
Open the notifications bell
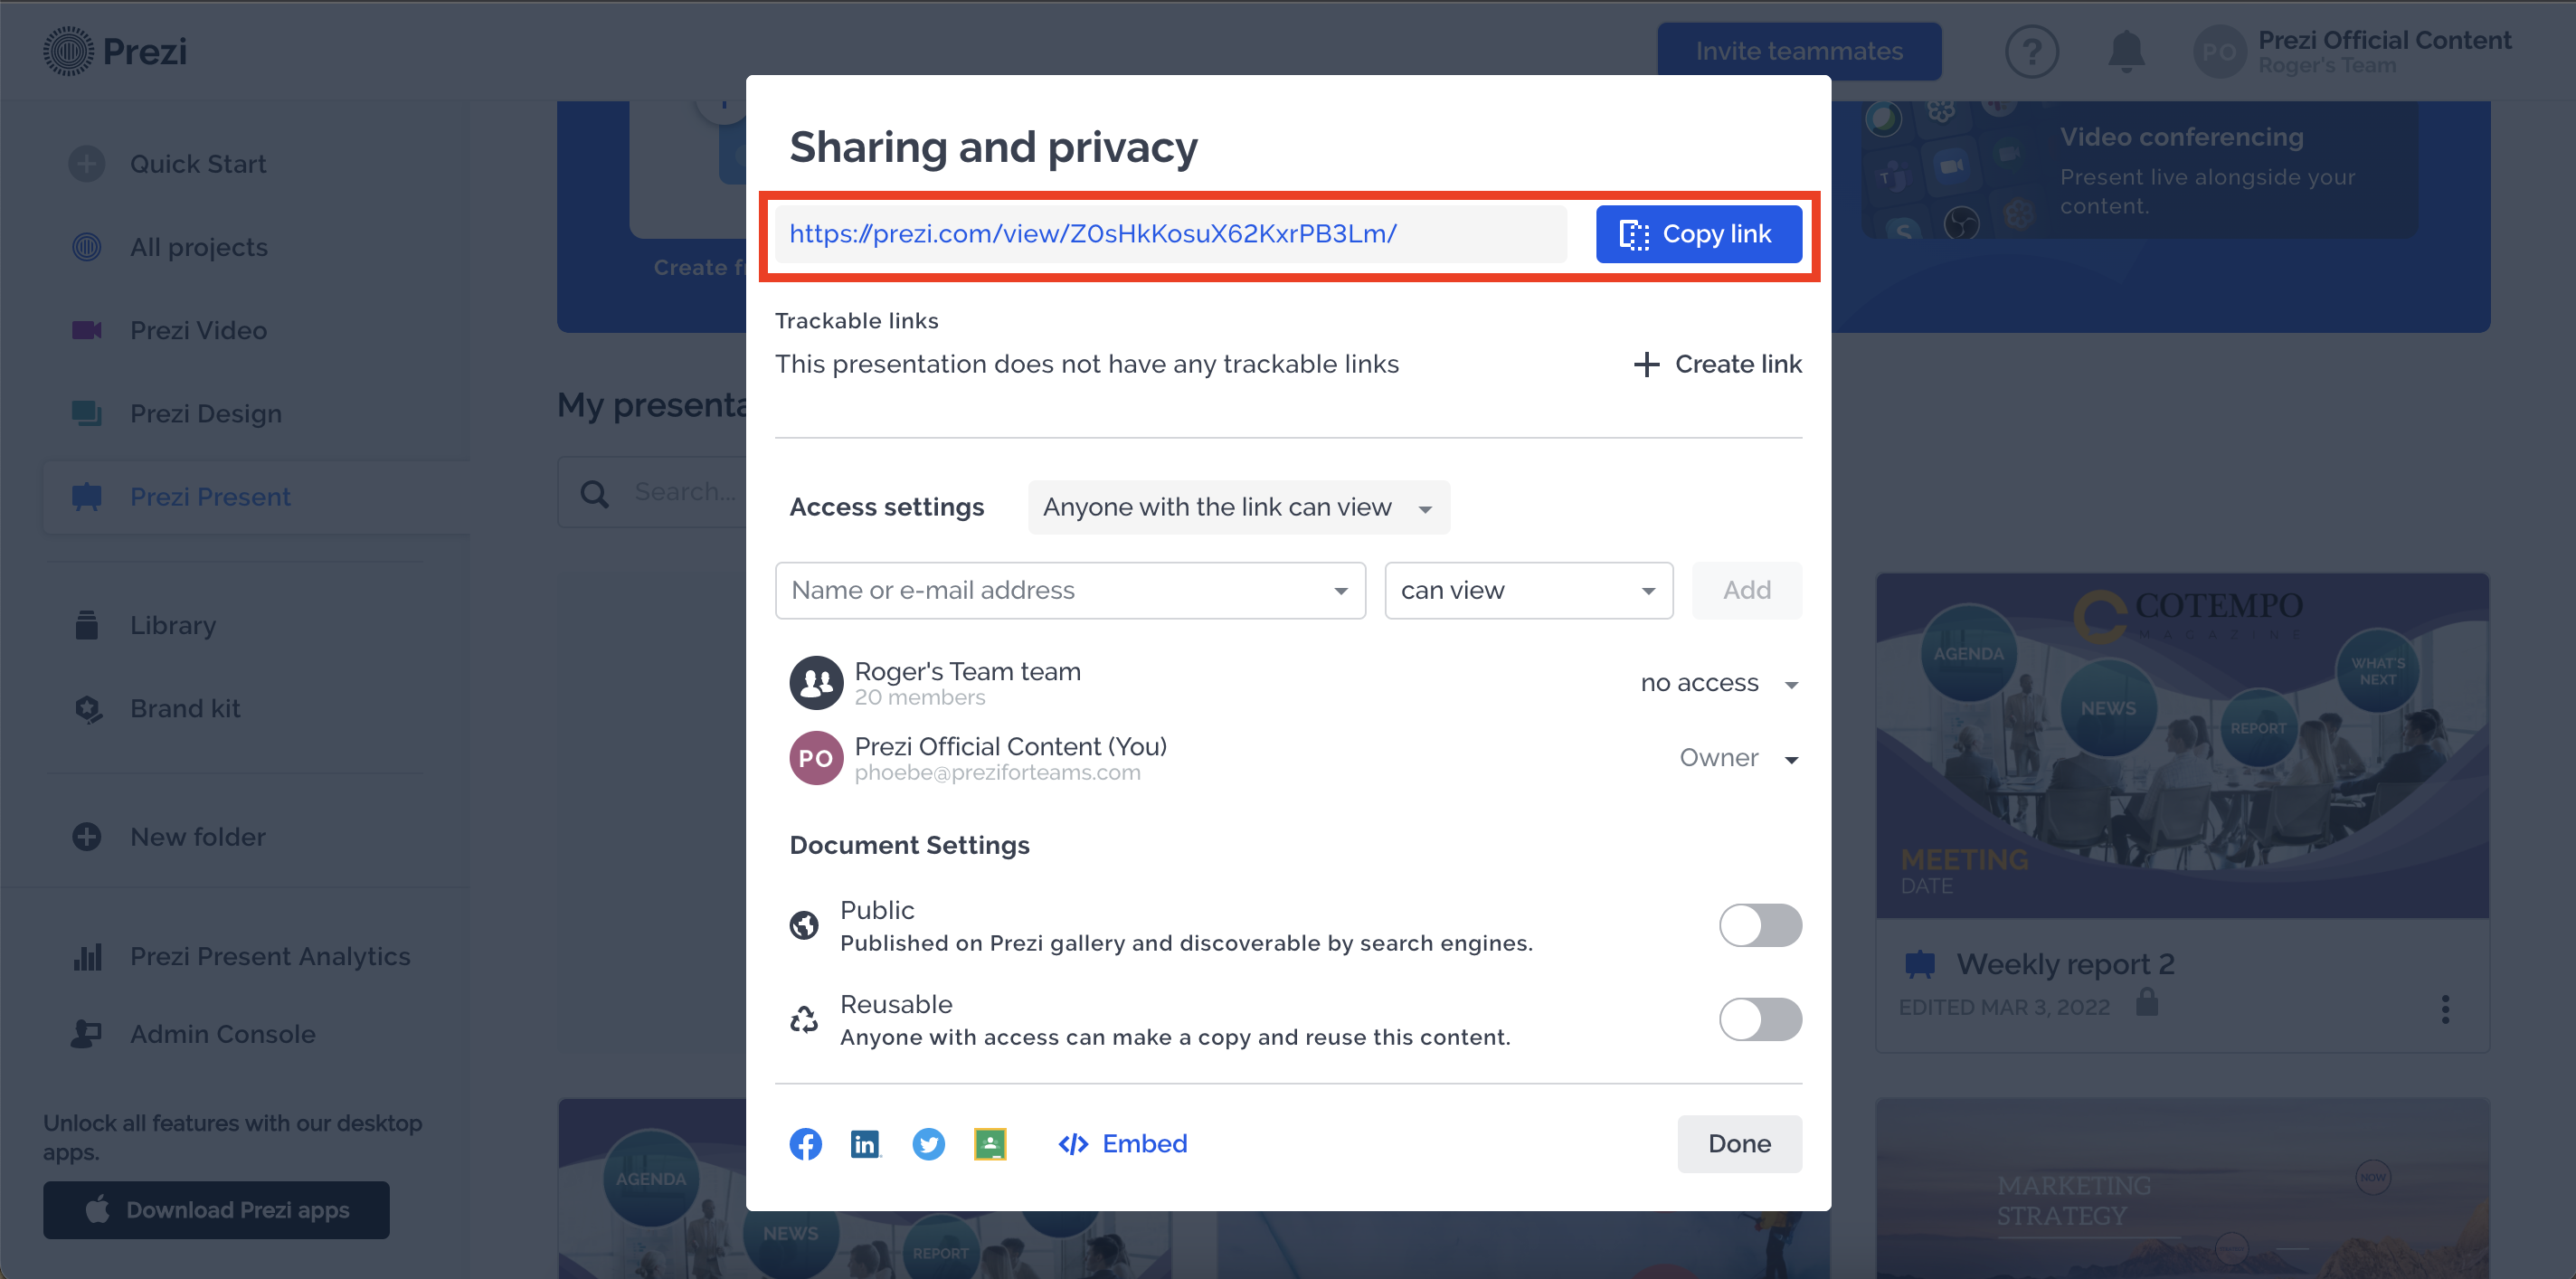pyautogui.click(x=2126, y=51)
